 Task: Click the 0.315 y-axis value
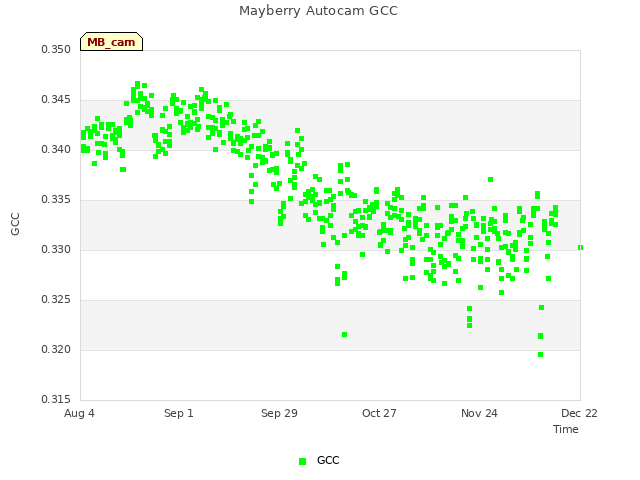[56, 399]
